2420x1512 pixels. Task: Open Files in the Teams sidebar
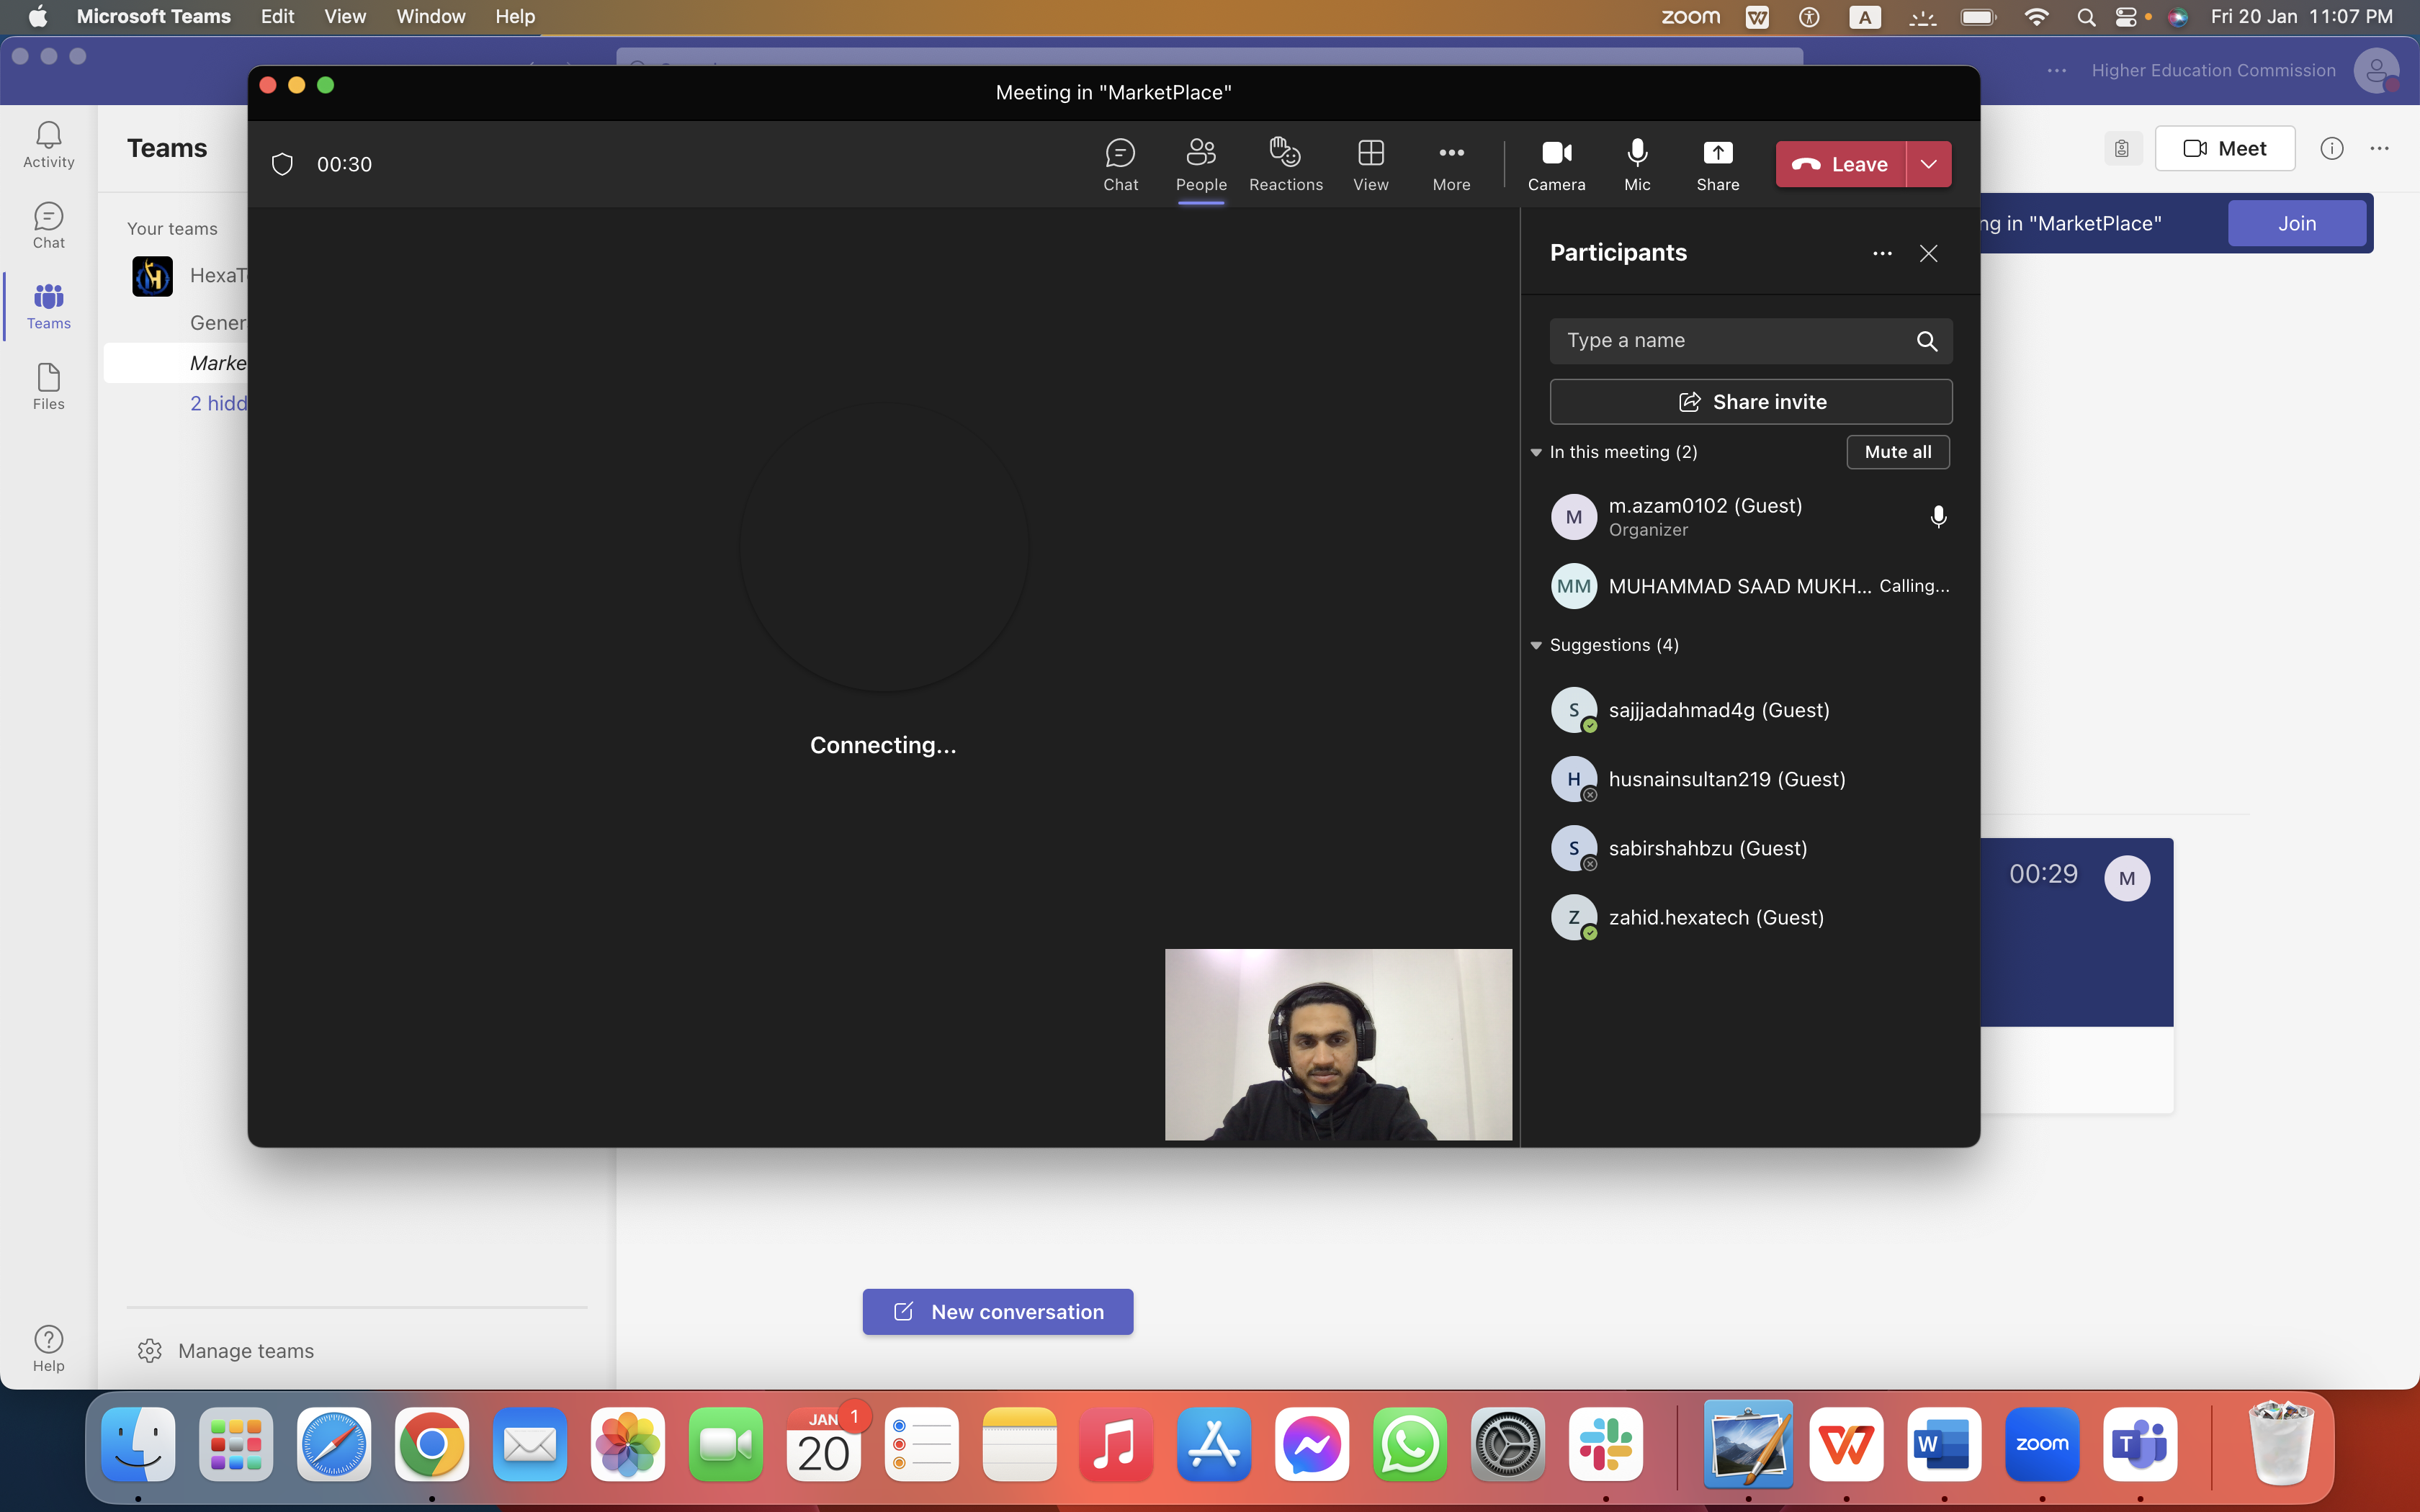pyautogui.click(x=48, y=387)
